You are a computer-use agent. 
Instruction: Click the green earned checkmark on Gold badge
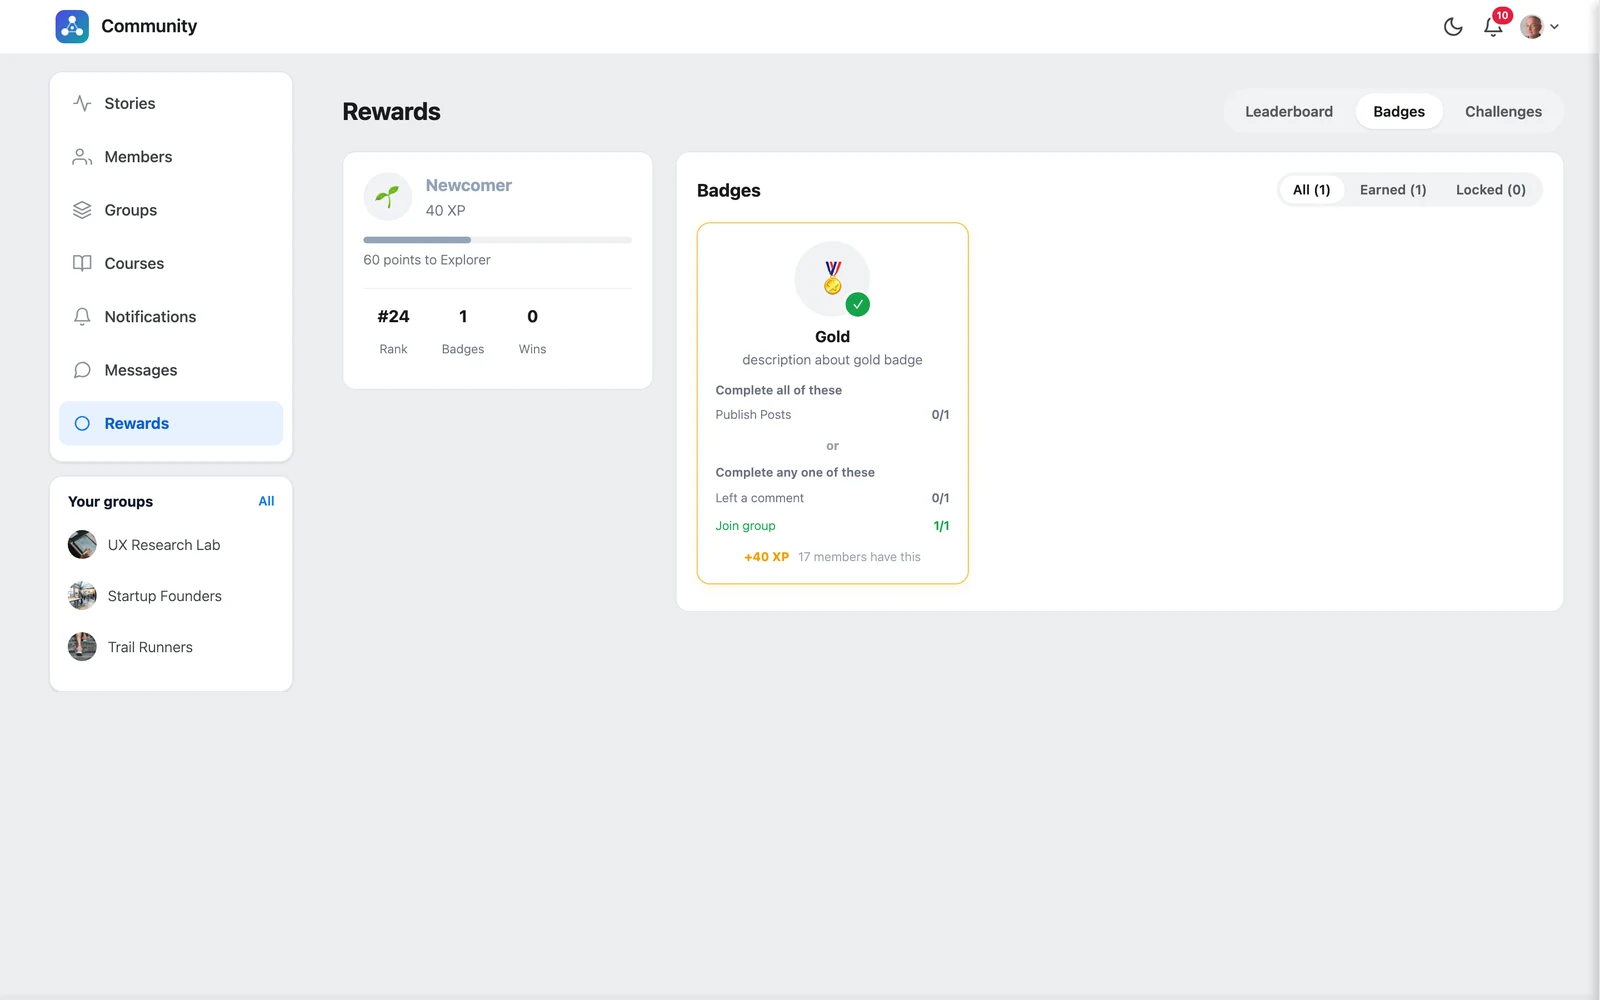click(857, 305)
